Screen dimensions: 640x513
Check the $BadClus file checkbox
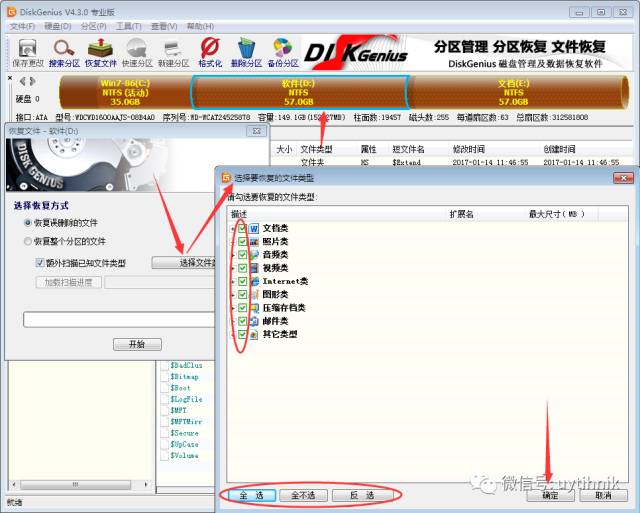[164, 366]
